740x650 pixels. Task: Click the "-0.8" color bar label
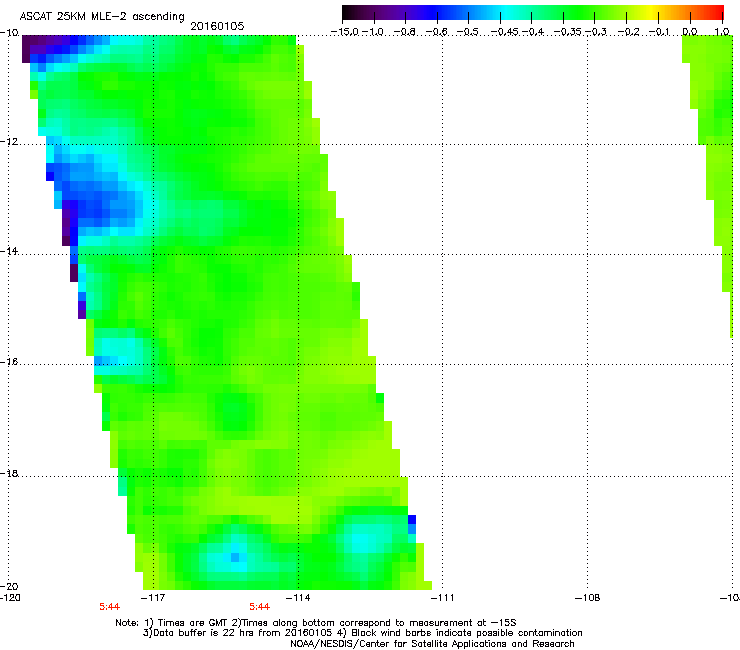point(404,32)
